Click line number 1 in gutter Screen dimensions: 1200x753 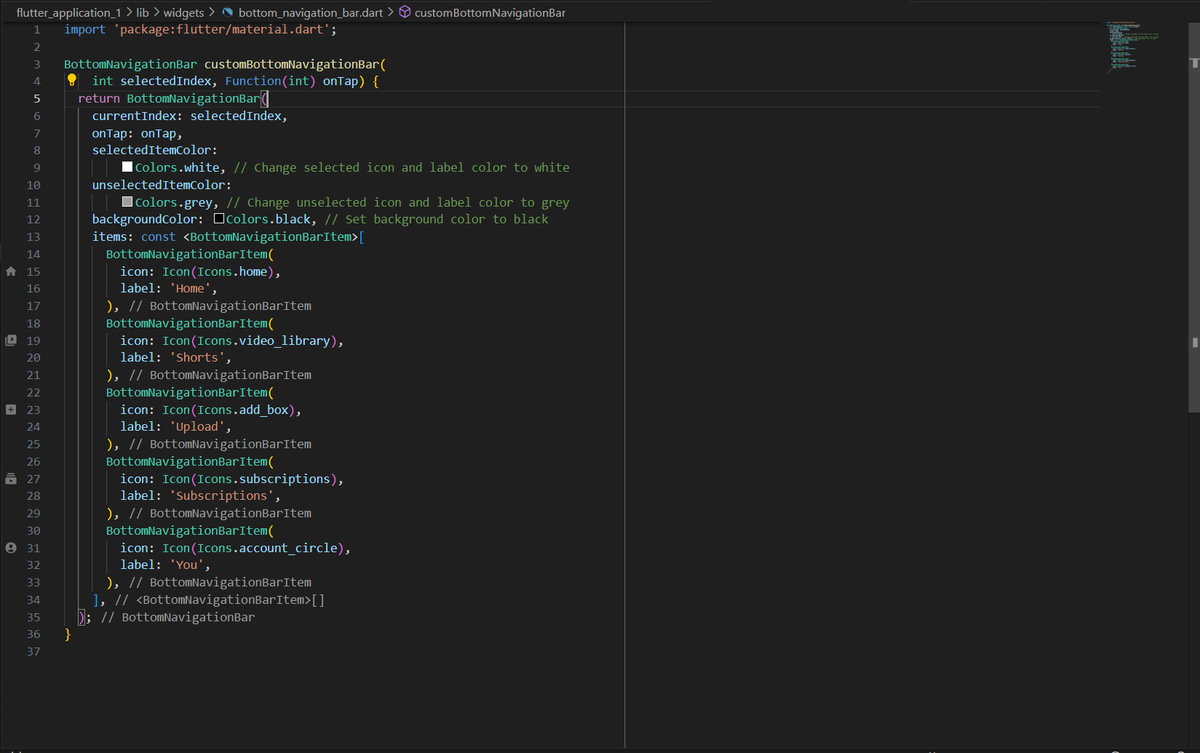[36, 29]
